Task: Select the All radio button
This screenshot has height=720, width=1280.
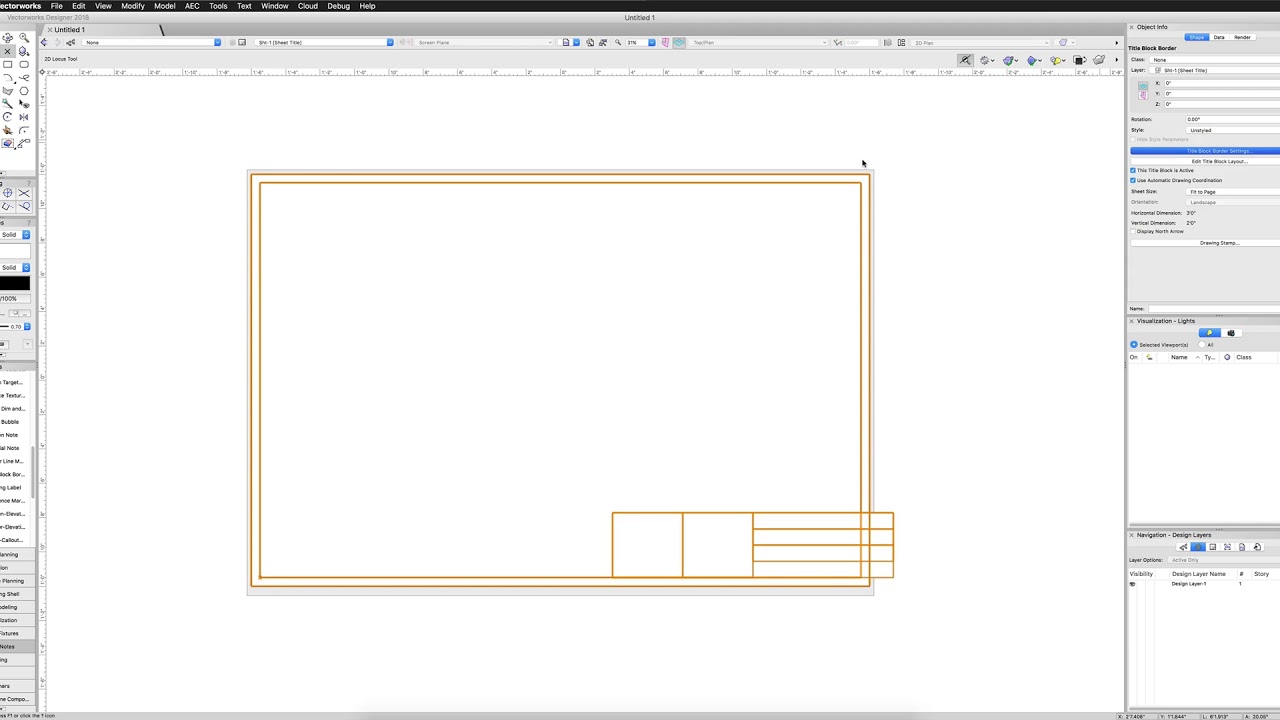Action: coord(1202,345)
